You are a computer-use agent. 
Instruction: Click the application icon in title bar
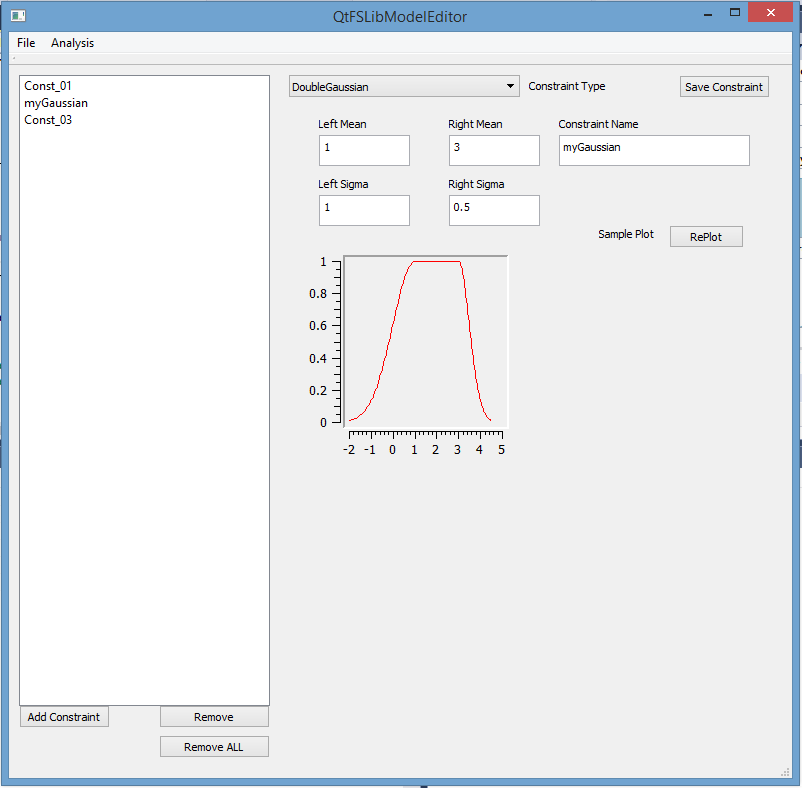coord(18,16)
